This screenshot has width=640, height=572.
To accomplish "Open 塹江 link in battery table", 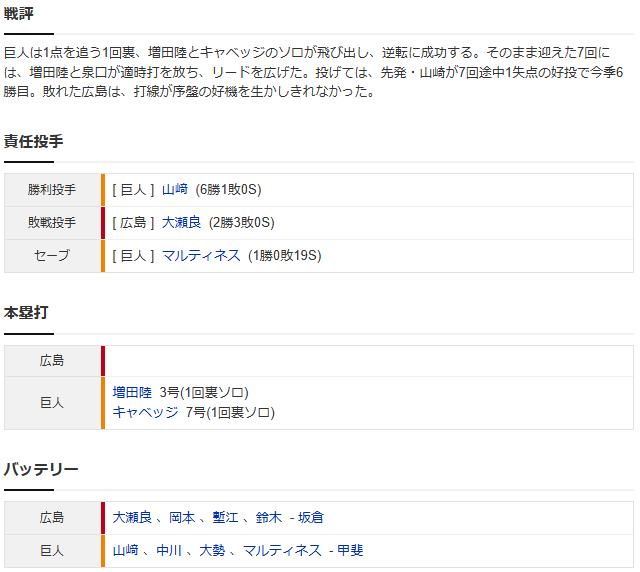I will pyautogui.click(x=225, y=517).
